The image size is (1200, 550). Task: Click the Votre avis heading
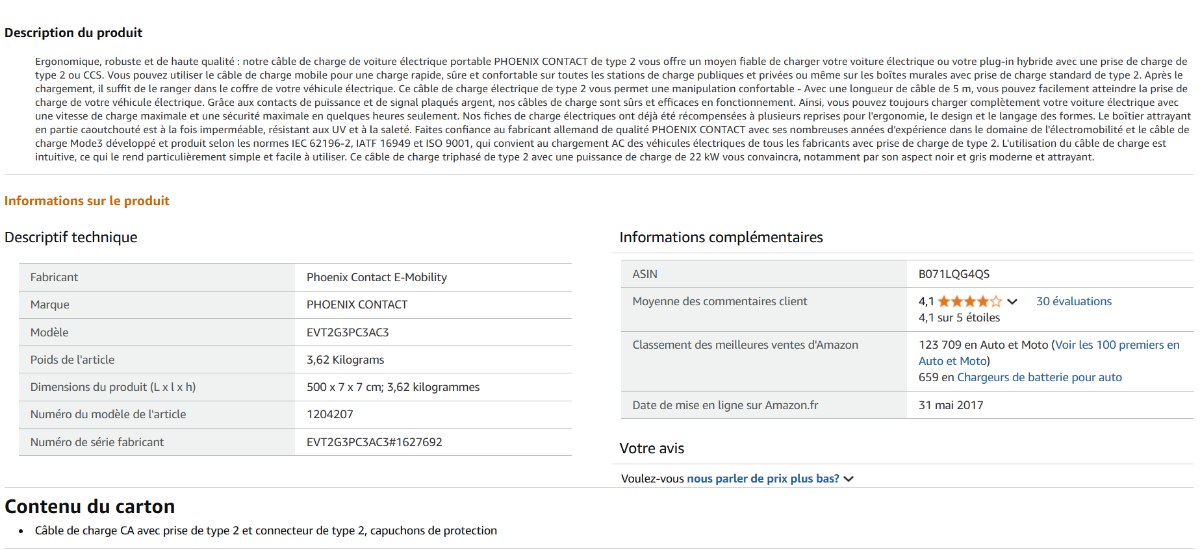point(652,448)
